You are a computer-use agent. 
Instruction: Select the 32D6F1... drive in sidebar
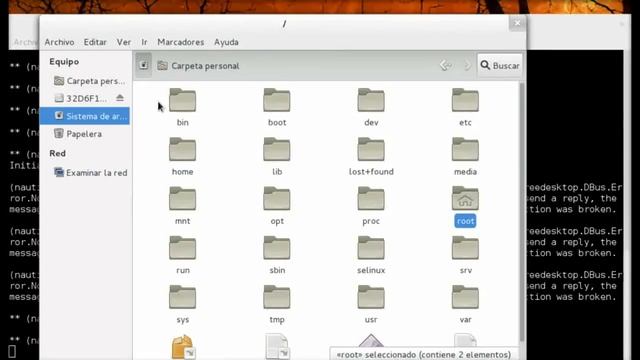[x=80, y=98]
